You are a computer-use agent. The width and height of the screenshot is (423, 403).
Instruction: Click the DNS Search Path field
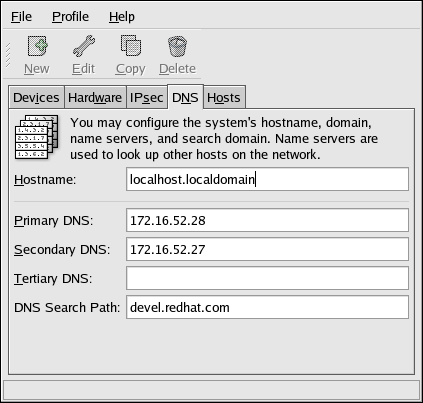click(x=267, y=307)
